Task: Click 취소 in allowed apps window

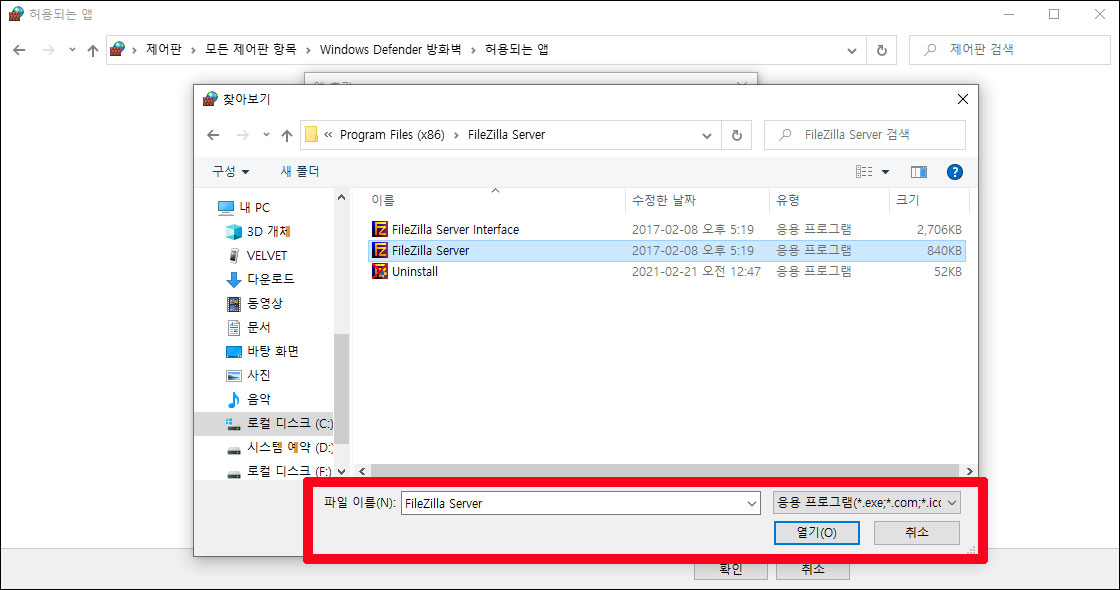Action: tap(813, 569)
